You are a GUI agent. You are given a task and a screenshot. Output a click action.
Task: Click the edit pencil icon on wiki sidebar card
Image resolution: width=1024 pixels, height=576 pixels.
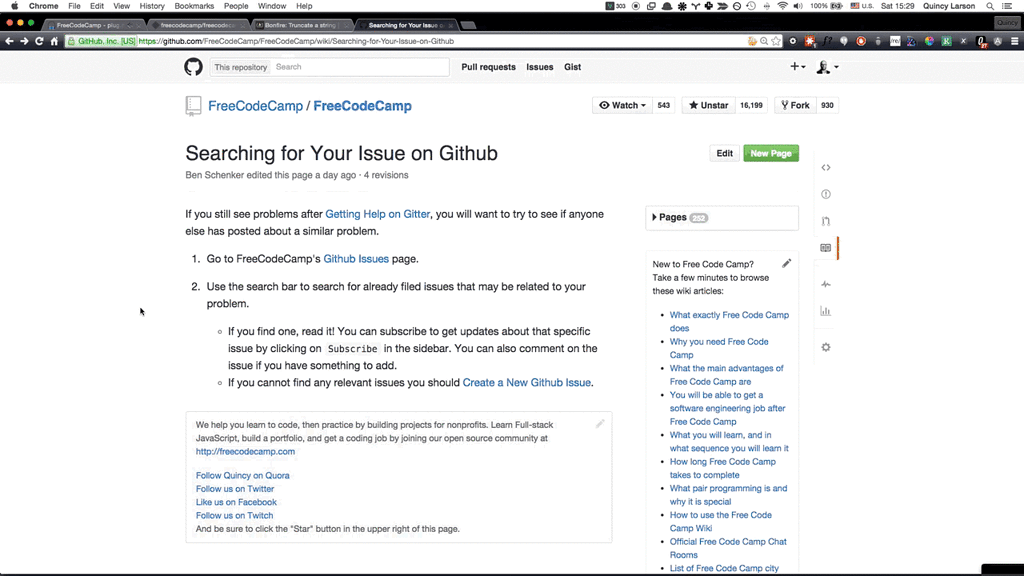787,263
